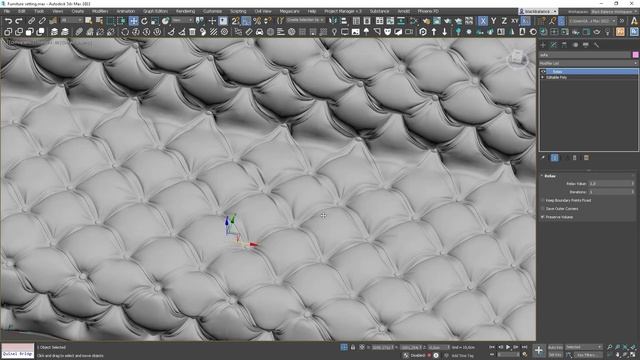Image resolution: width=640 pixels, height=360 pixels.
Task: Toggle Show End Result button
Action: [555, 158]
